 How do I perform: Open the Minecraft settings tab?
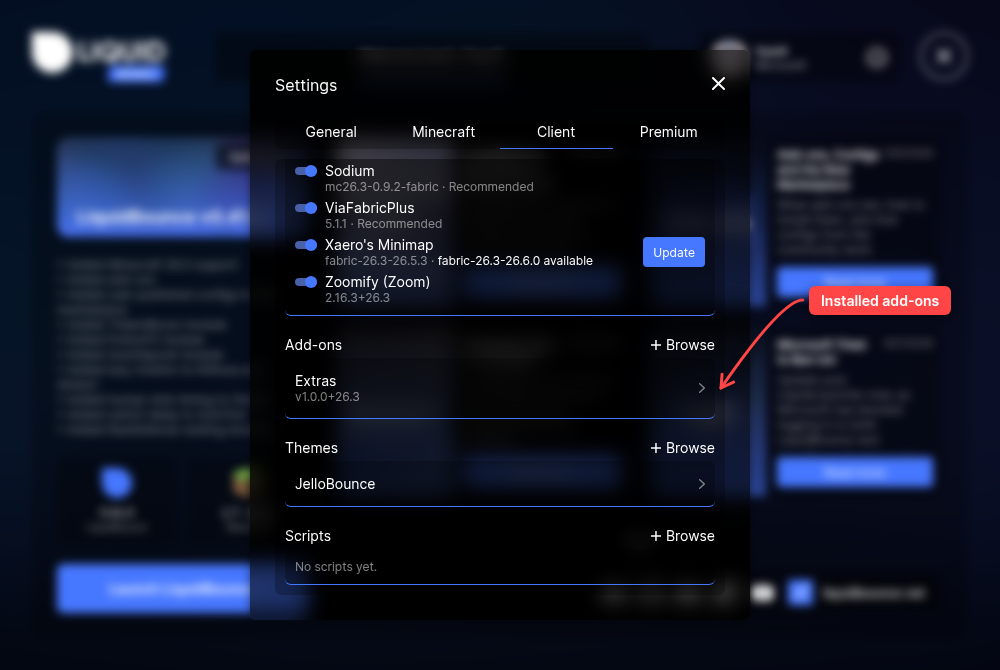point(443,132)
